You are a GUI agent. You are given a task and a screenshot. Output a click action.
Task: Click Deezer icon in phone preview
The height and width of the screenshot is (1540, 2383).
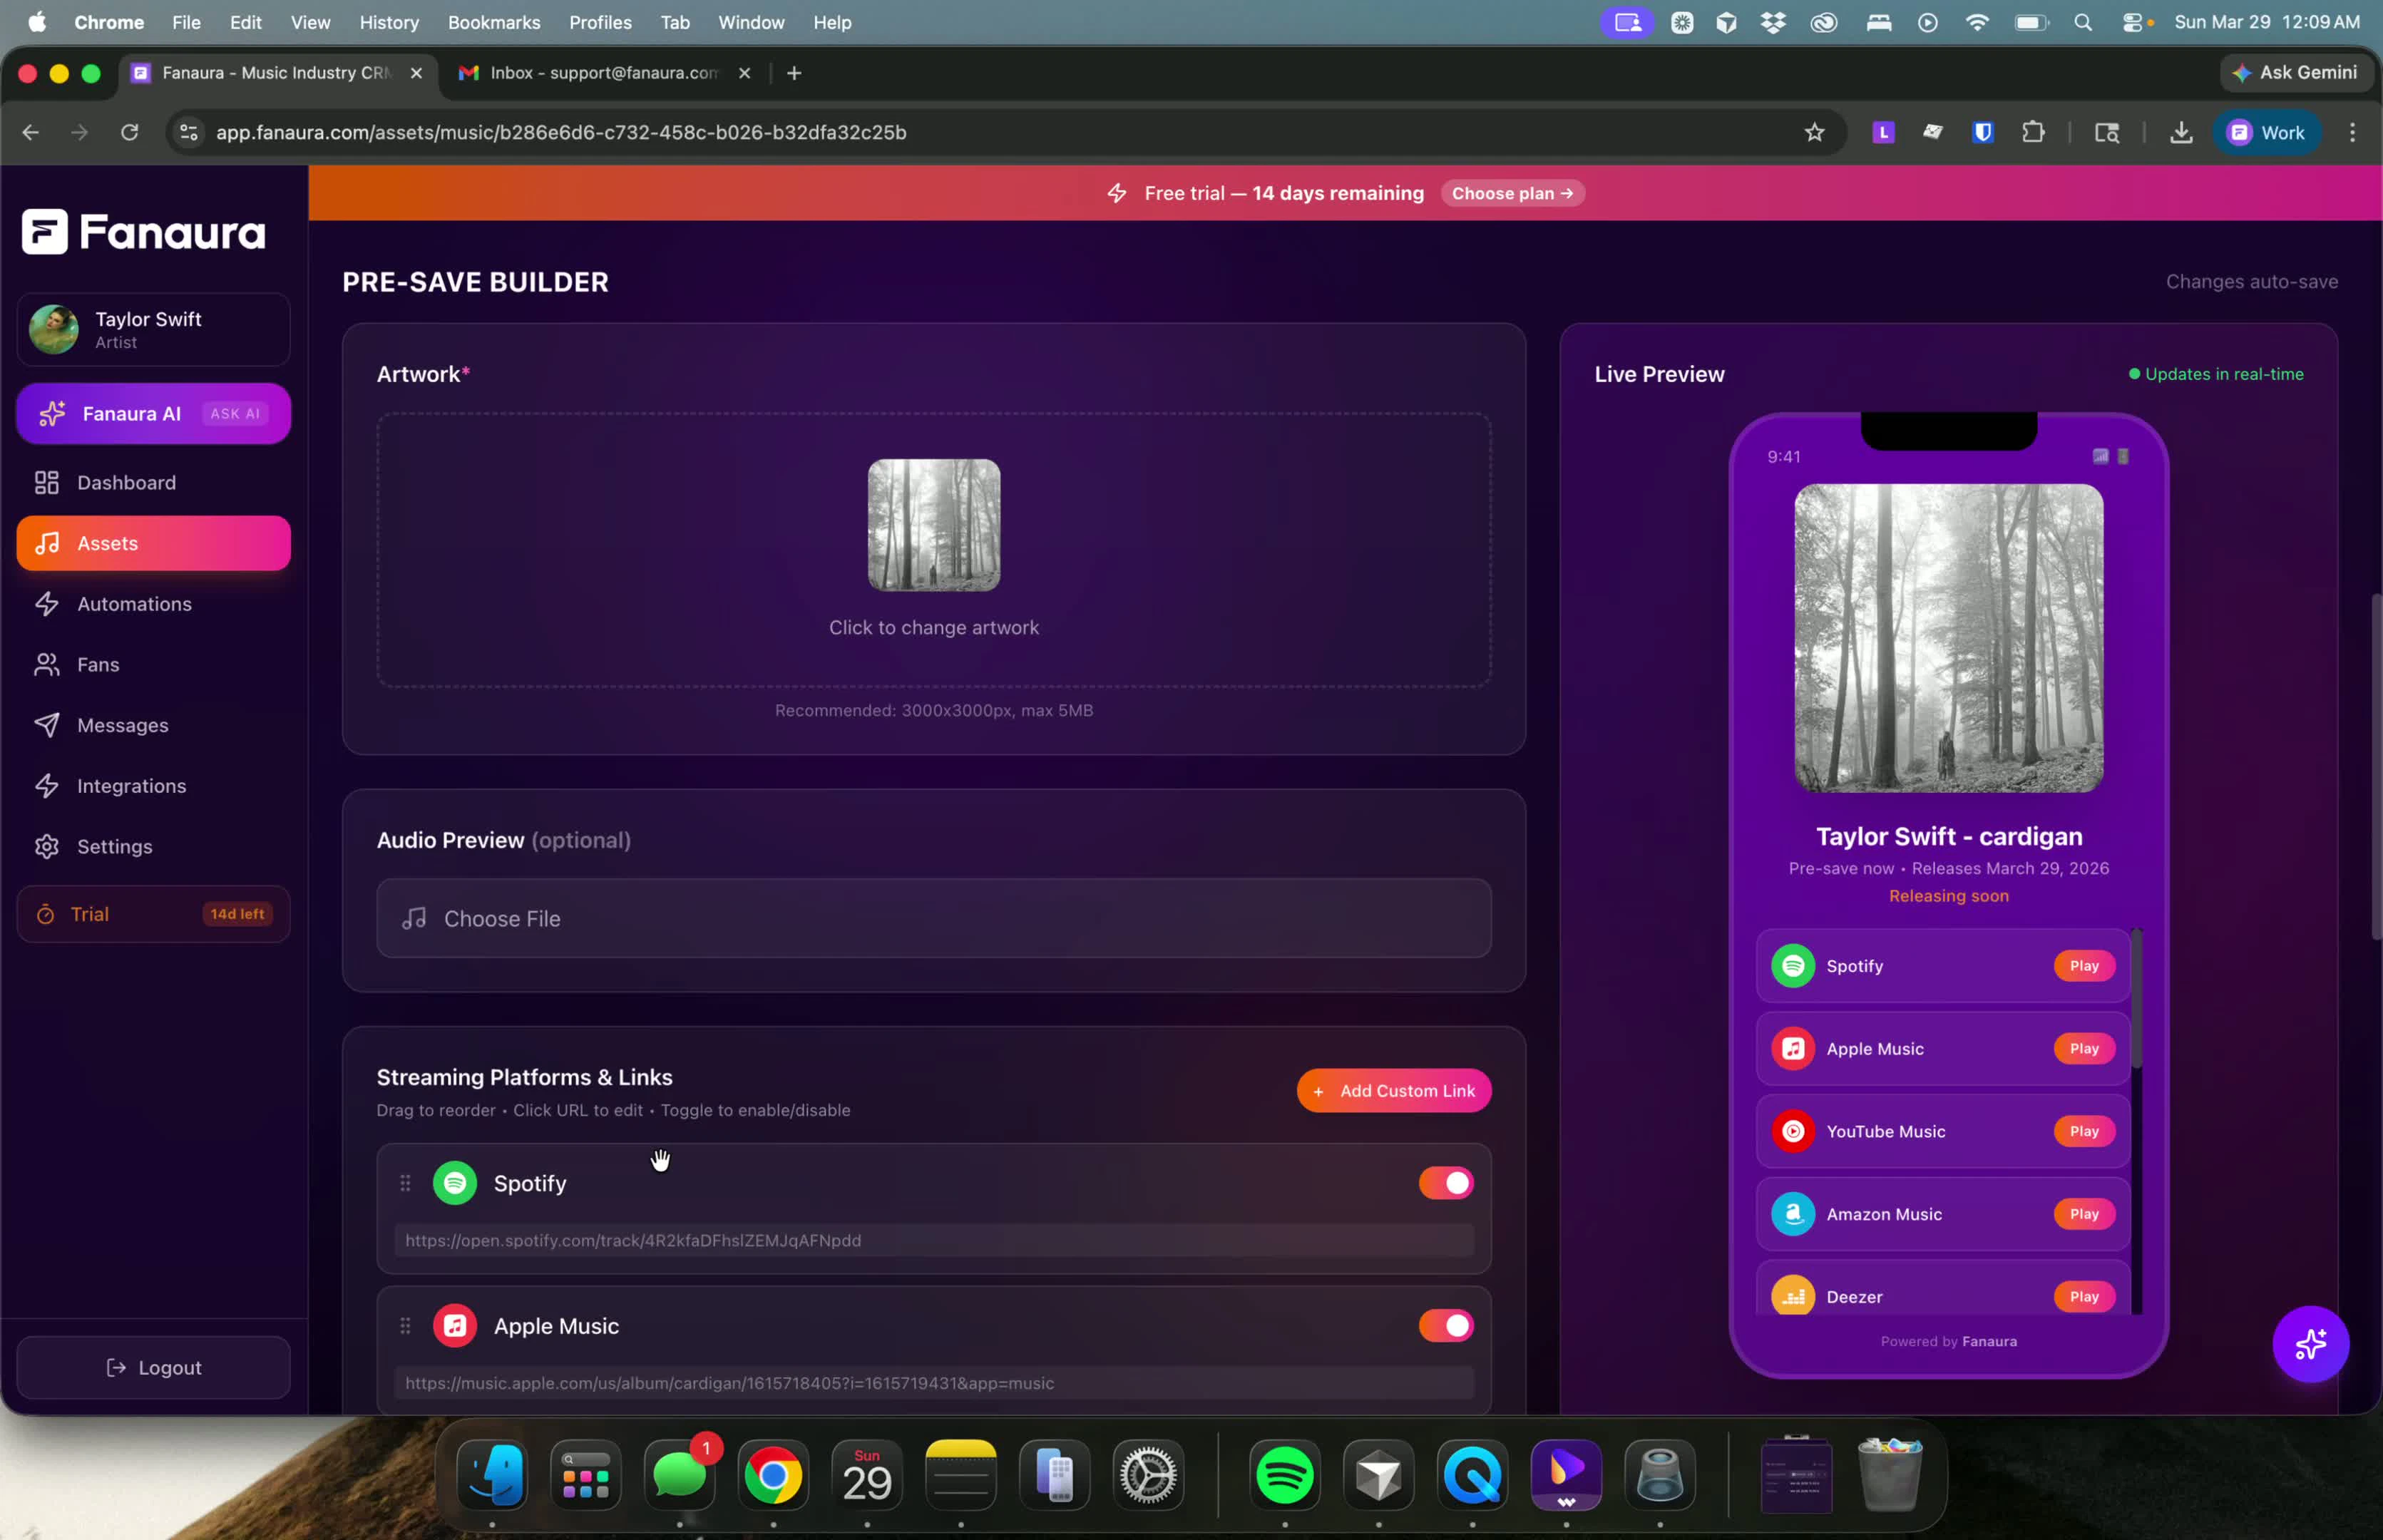(x=1793, y=1296)
